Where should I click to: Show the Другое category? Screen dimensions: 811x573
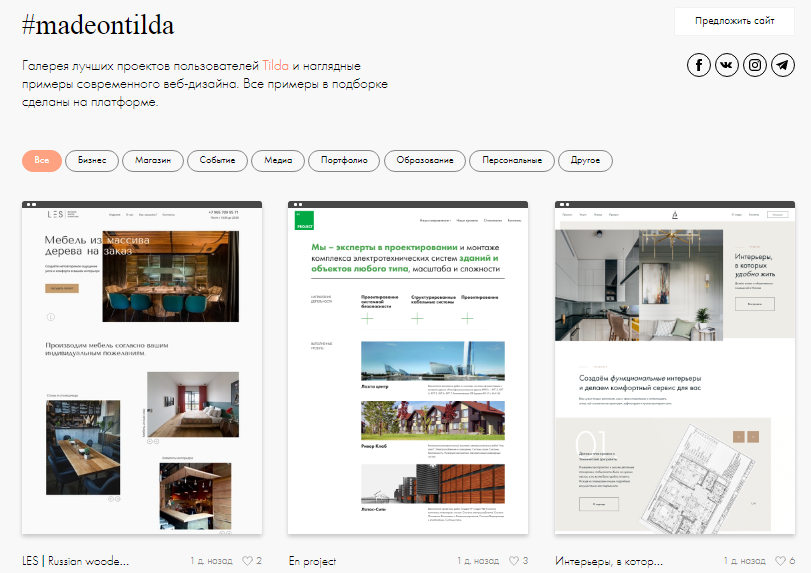[585, 160]
